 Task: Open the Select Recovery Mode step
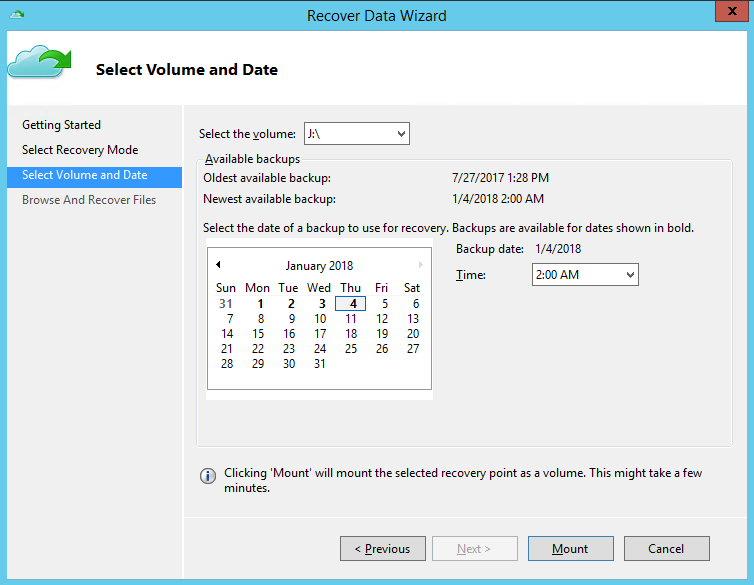click(80, 150)
